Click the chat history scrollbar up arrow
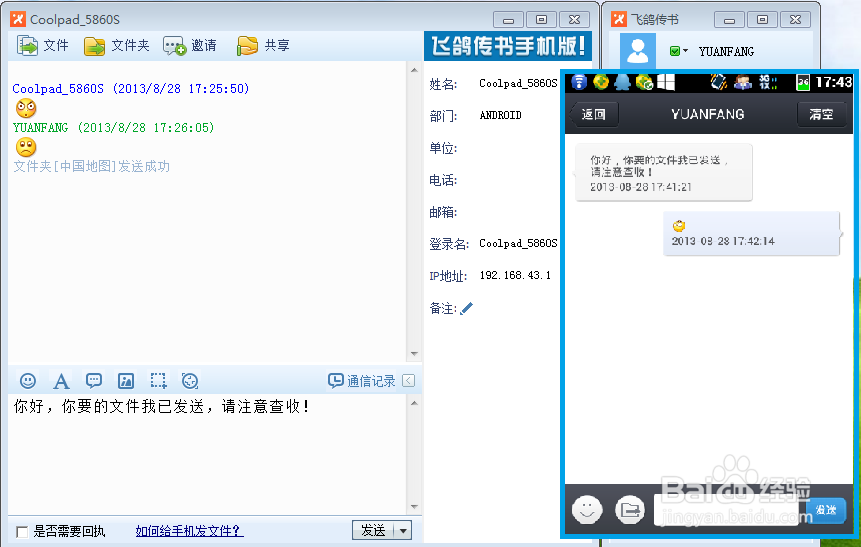This screenshot has height=547, width=861. pos(414,70)
